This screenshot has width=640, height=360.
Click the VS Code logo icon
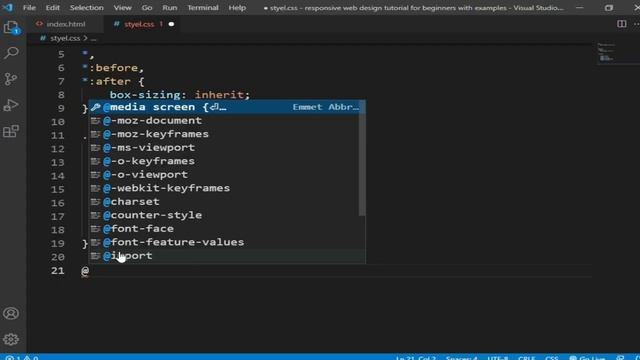[7, 7]
